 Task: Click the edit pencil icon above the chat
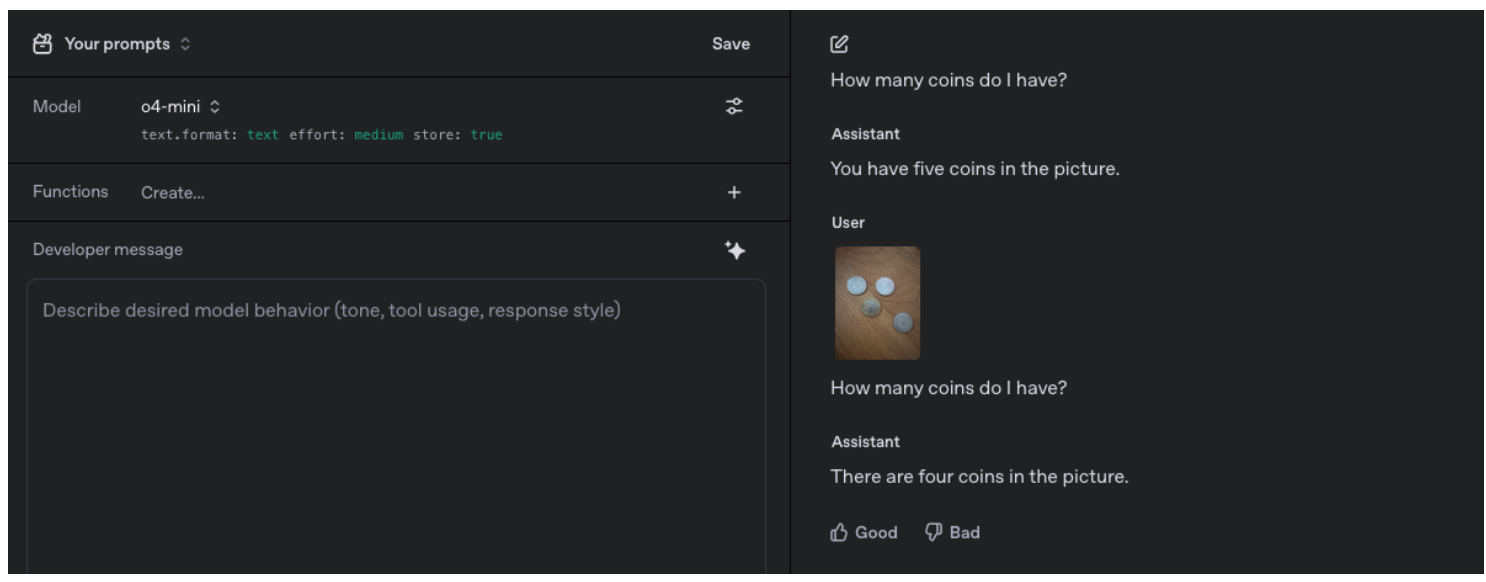(839, 44)
